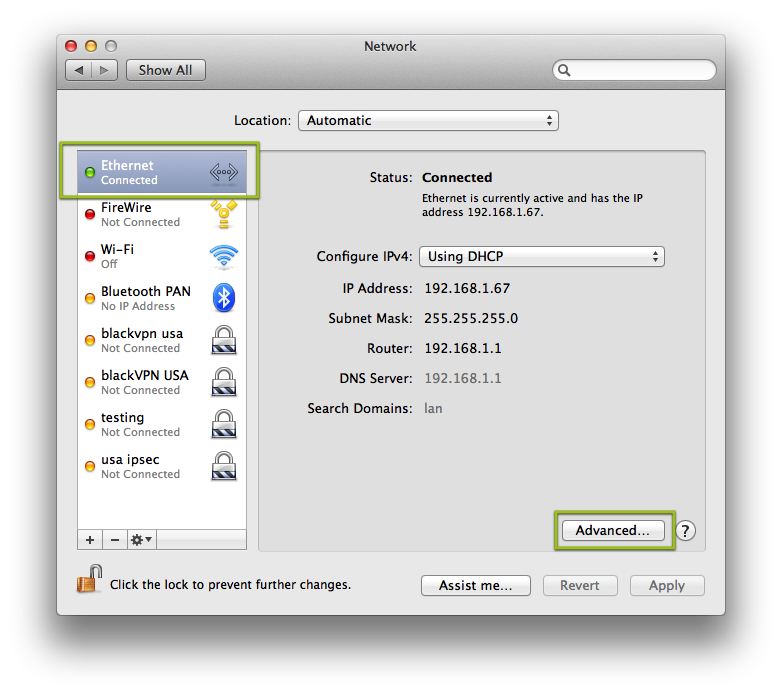Click the padlock icon beside testing

(x=224, y=424)
